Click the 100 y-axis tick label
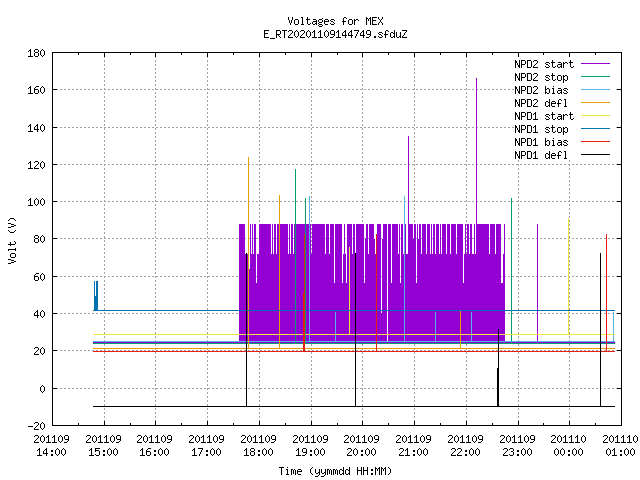This screenshot has width=640, height=480. pos(36,202)
